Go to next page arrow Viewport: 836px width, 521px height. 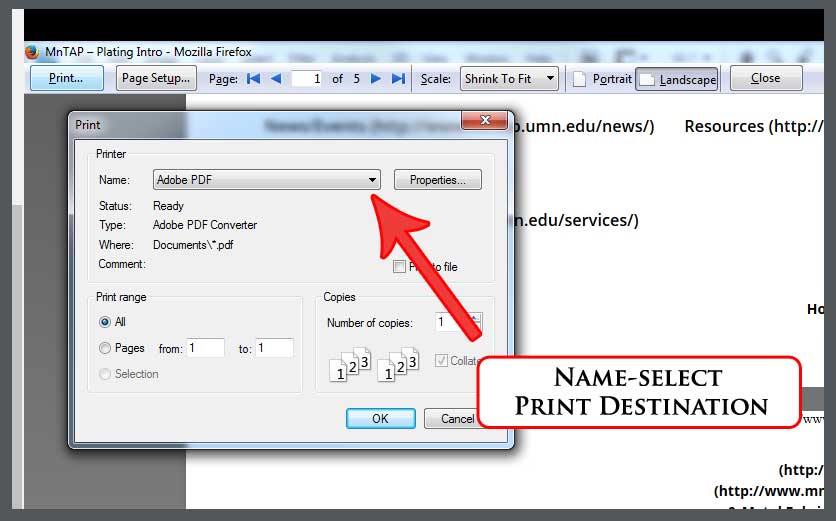376,79
